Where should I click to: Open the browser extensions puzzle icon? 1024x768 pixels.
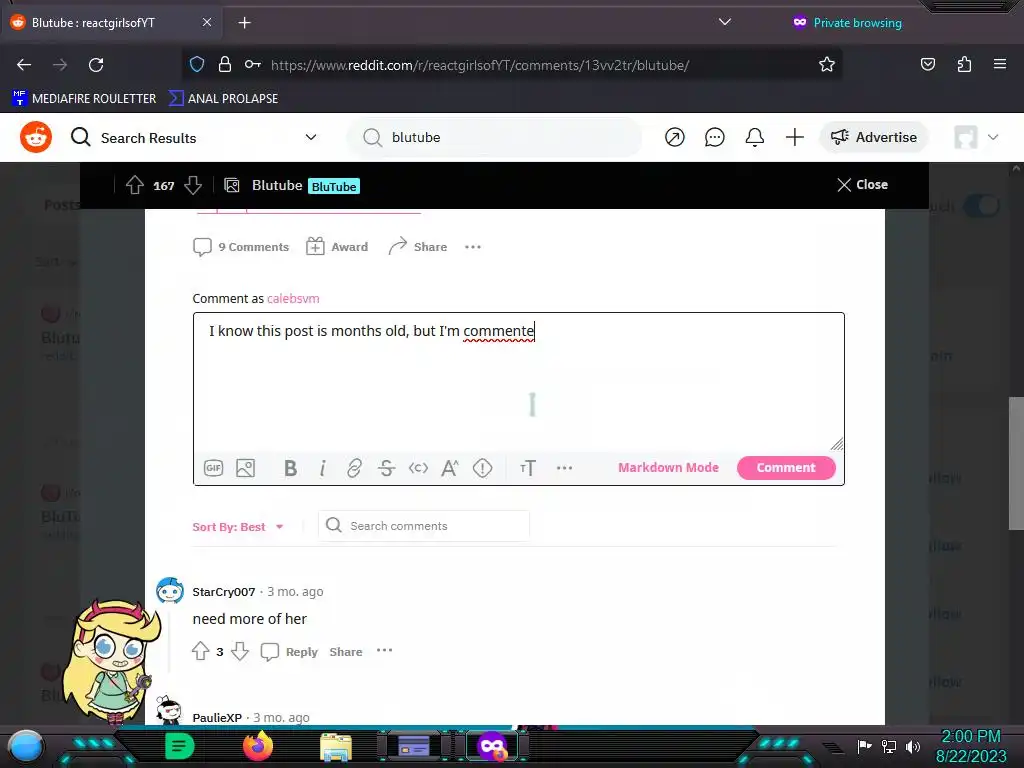click(x=964, y=64)
